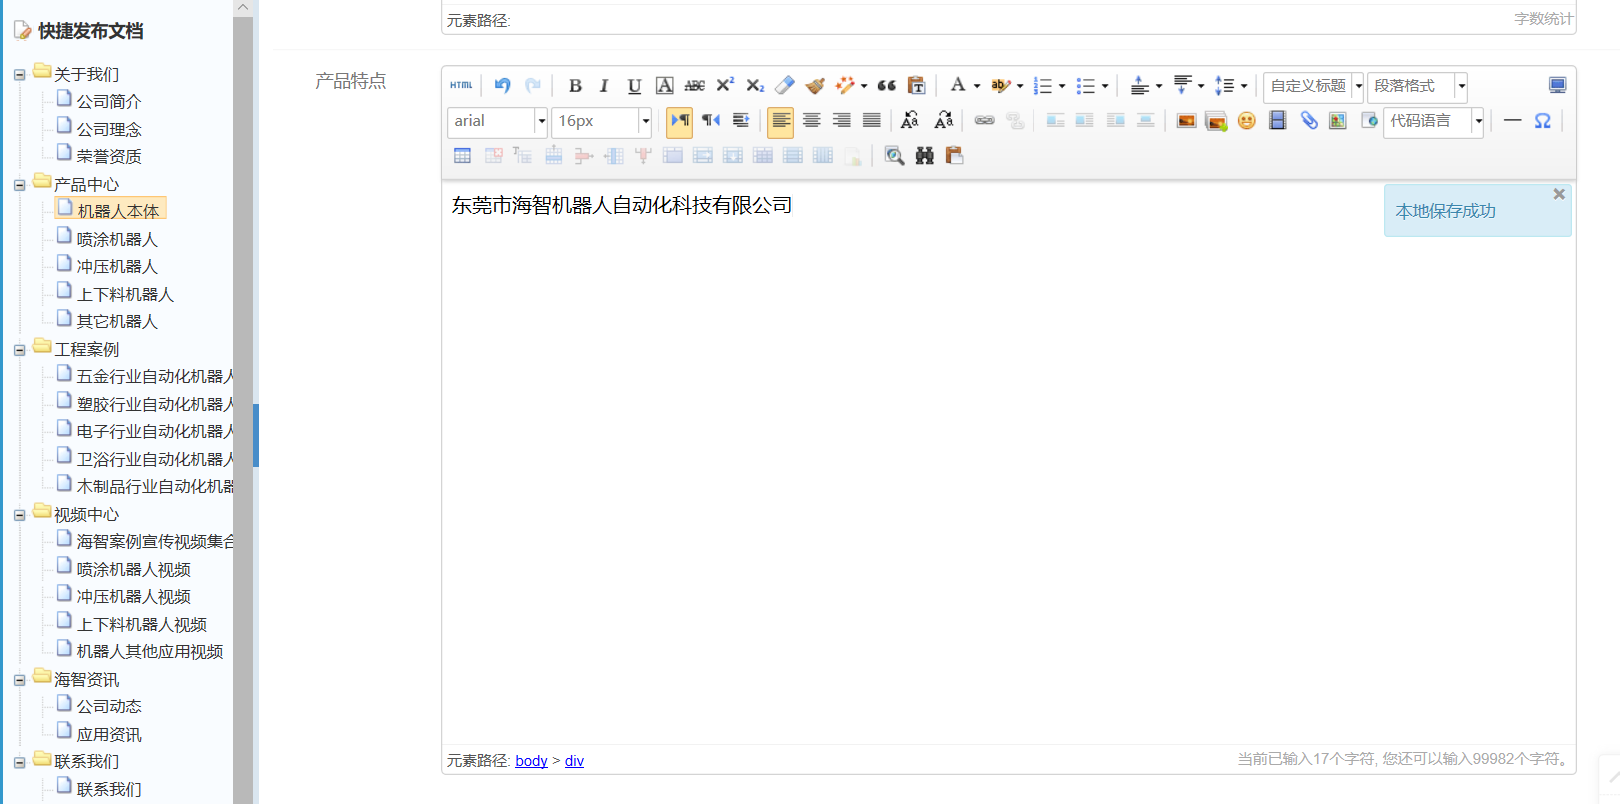Screen dimensions: 1620x804
Task: Open the 公司简介 document
Action: (109, 101)
